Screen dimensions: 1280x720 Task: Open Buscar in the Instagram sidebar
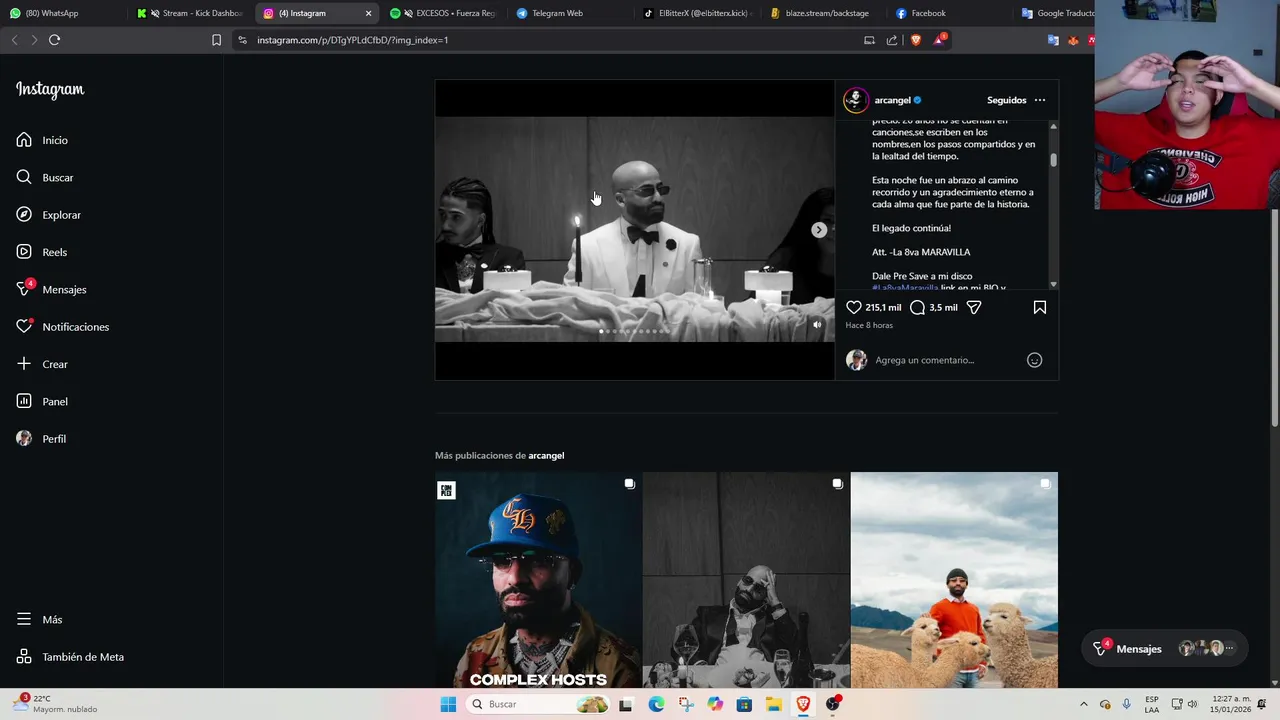pos(45,177)
